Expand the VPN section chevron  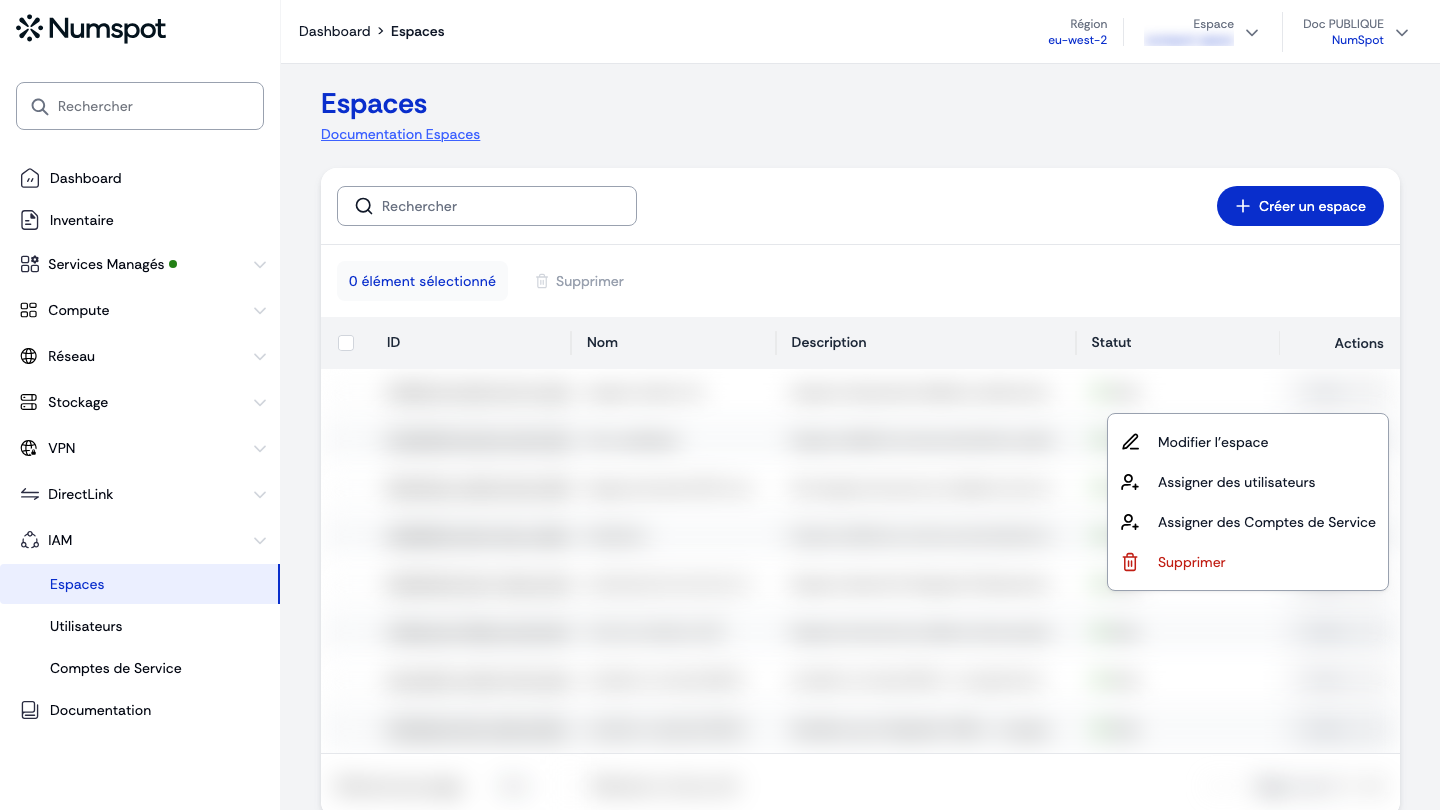pyautogui.click(x=260, y=449)
